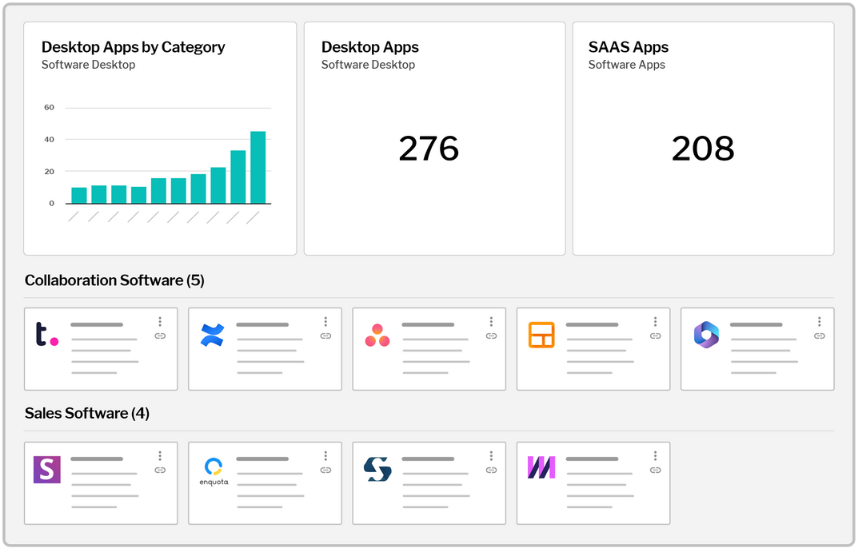Open more options on purple M card
The image size is (858, 548).
click(x=655, y=455)
